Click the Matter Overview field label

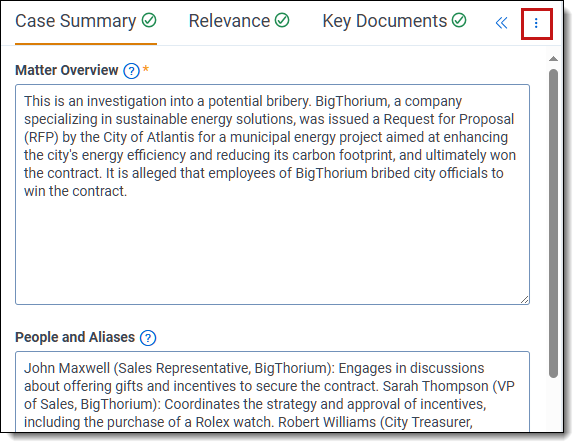tap(66, 70)
